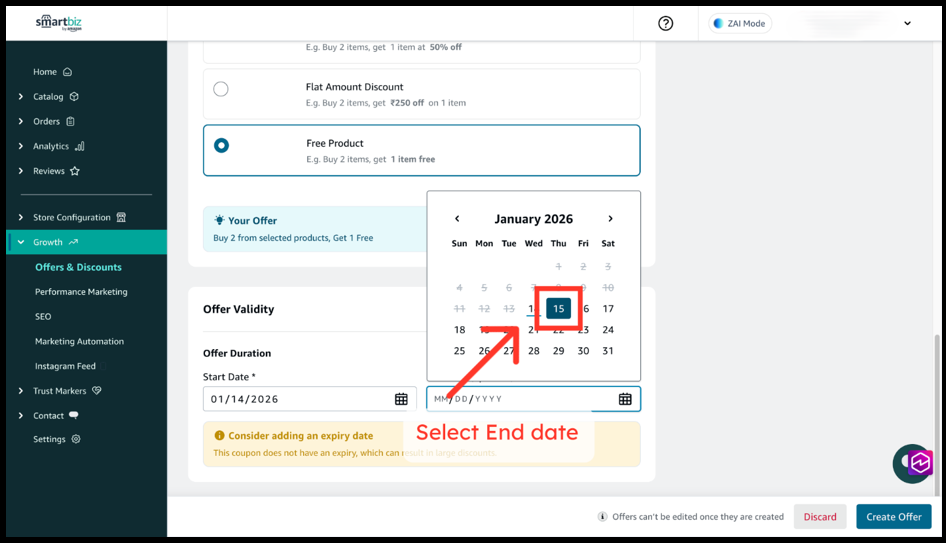
Task: Expand the Catalog menu section
Action: [21, 97]
